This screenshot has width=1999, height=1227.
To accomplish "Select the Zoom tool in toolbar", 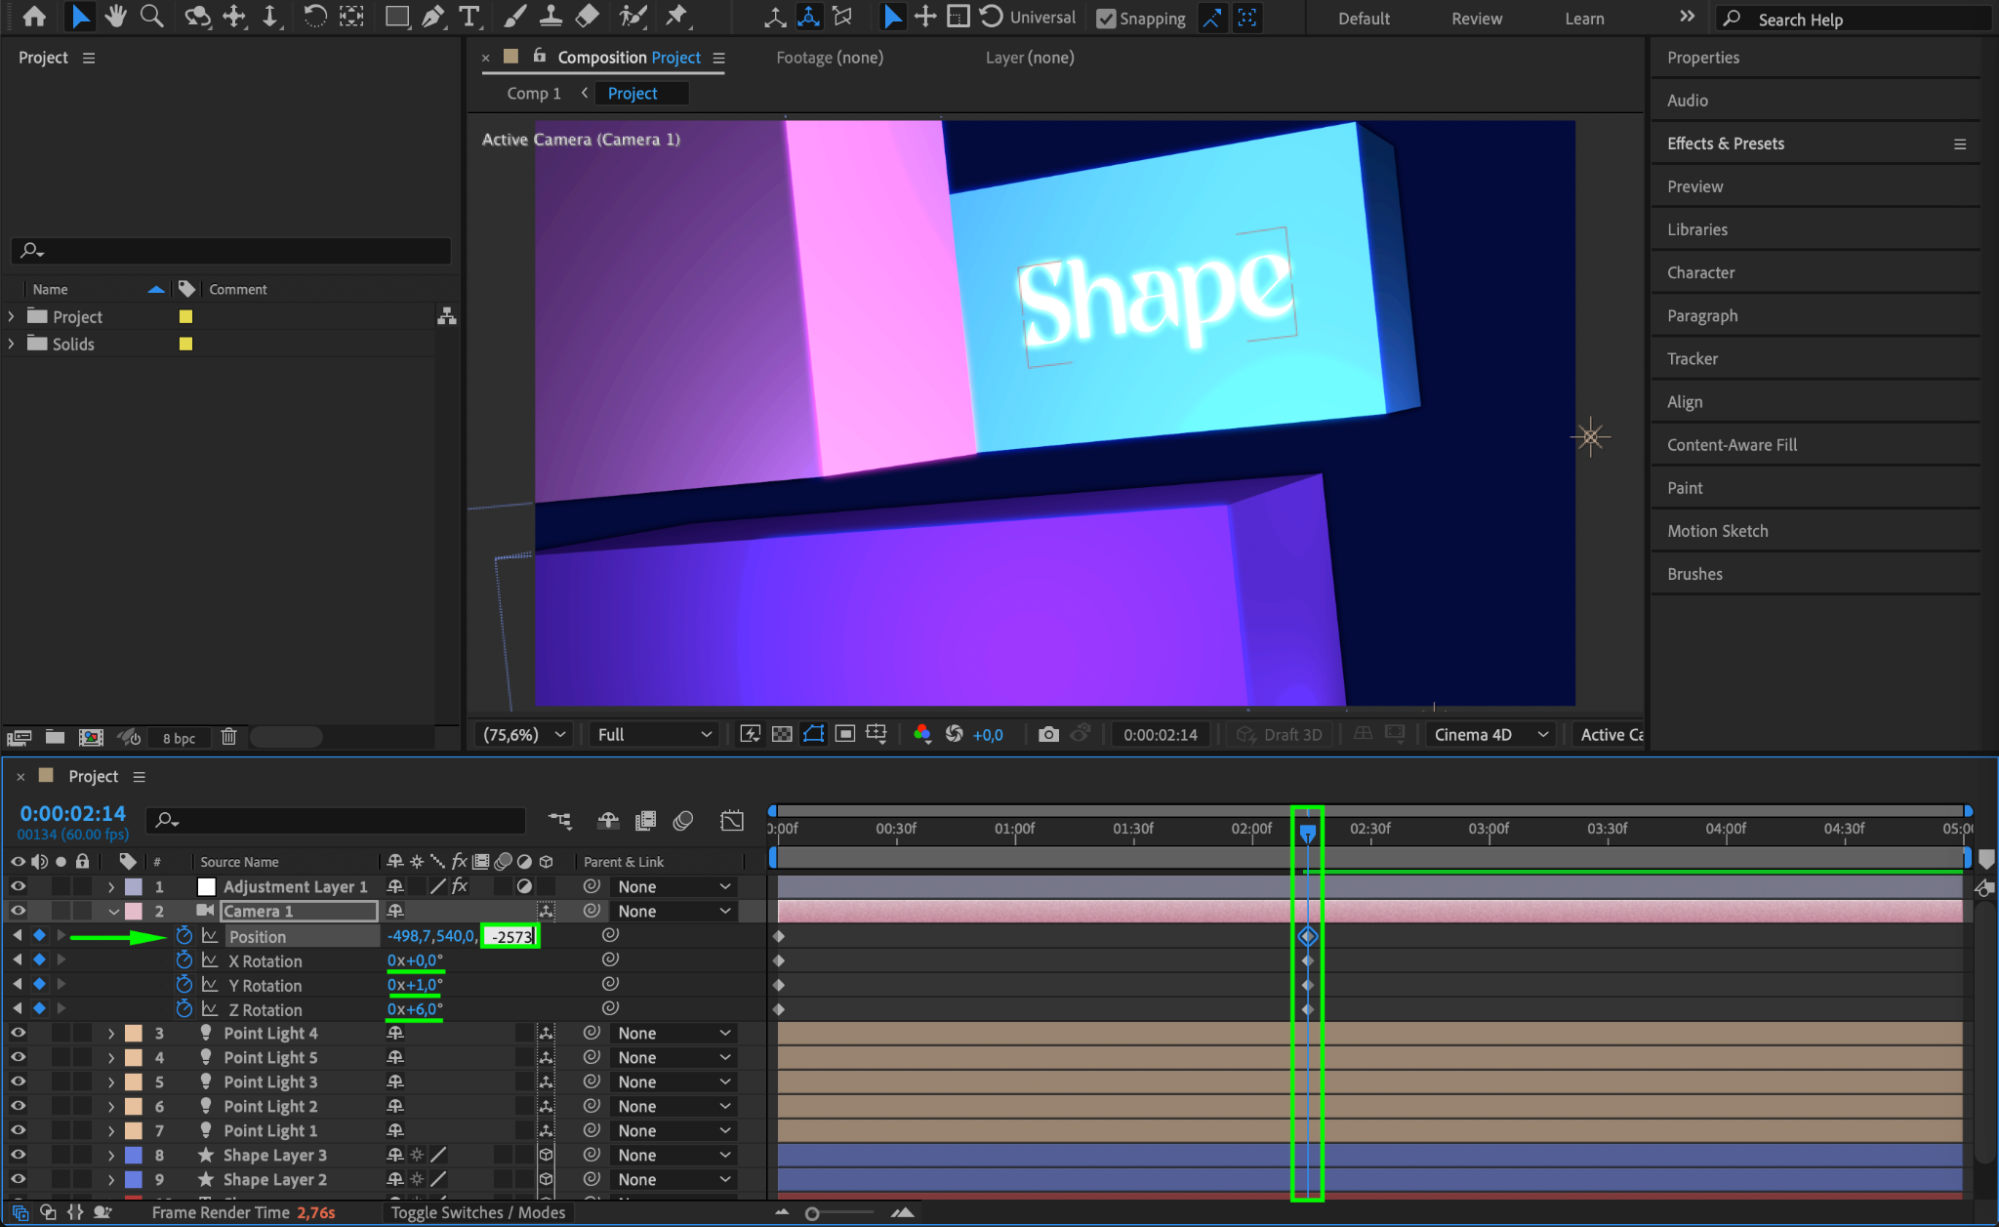I will tap(151, 16).
